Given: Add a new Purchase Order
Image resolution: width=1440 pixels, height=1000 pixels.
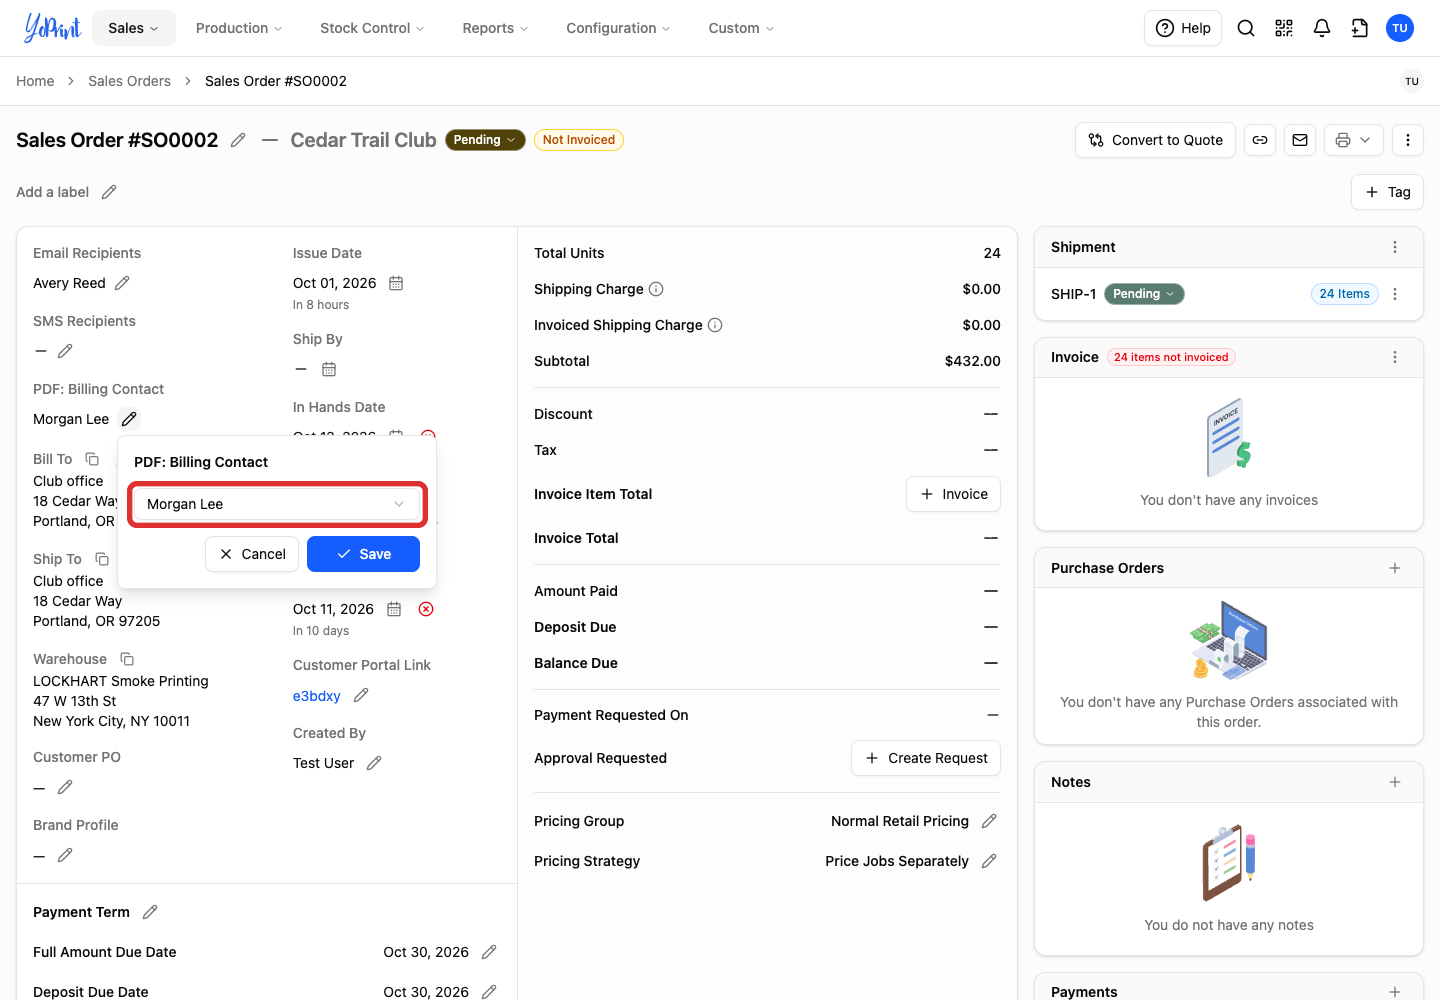Looking at the screenshot, I should (1395, 568).
